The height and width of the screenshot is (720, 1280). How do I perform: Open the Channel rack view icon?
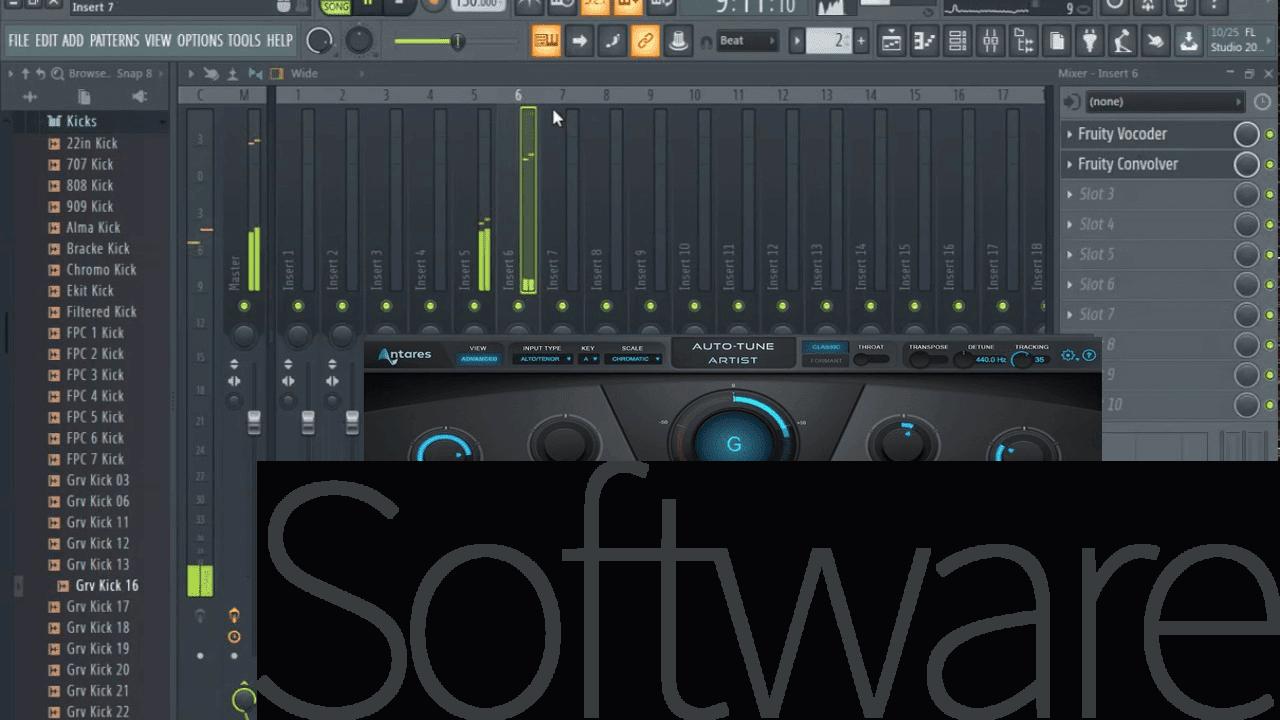(x=958, y=41)
